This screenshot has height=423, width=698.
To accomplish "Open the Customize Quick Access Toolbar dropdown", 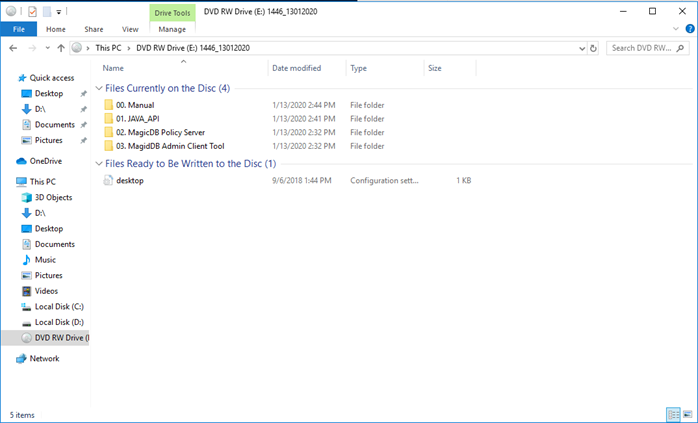I will [58, 12].
